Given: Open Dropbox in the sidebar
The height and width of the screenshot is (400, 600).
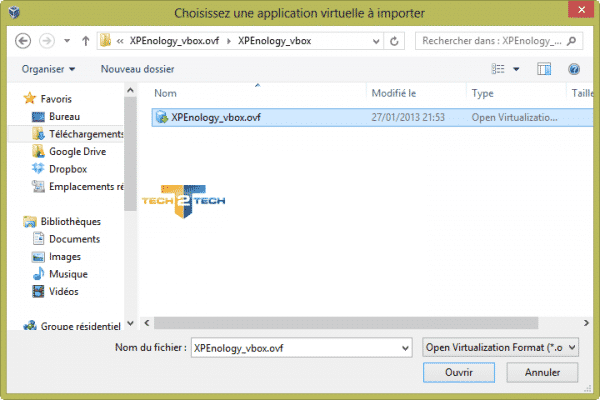Looking at the screenshot, I should 68,169.
